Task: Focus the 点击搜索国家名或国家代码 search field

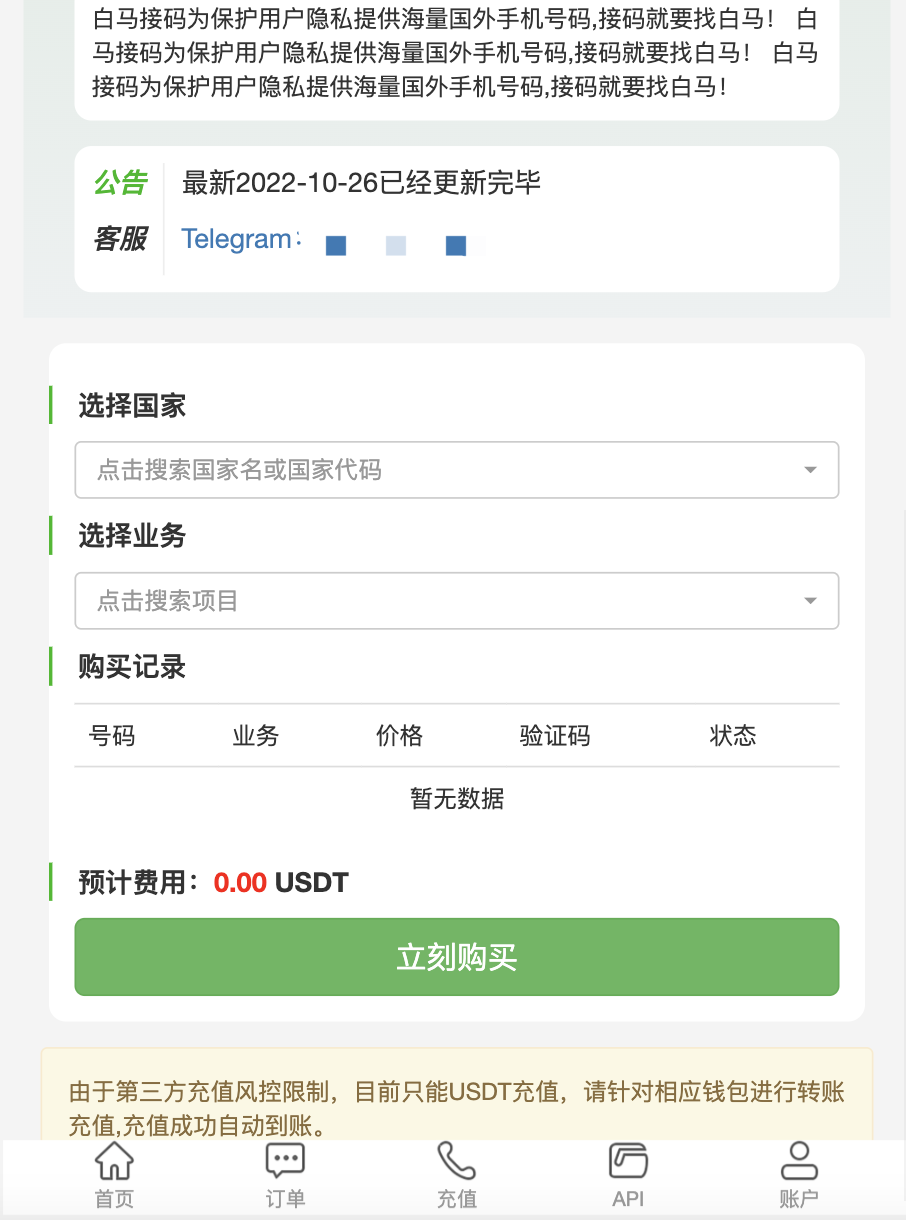Action: (x=440, y=470)
